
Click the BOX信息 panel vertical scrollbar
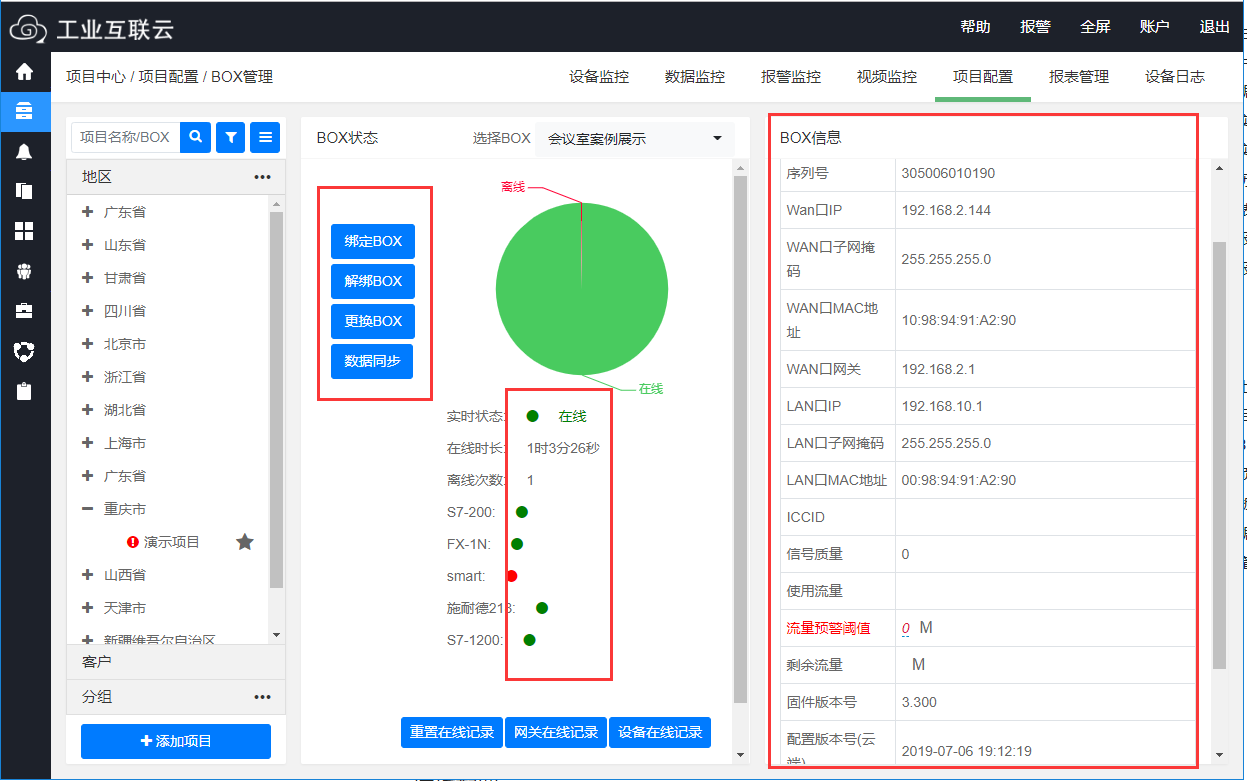click(1219, 455)
